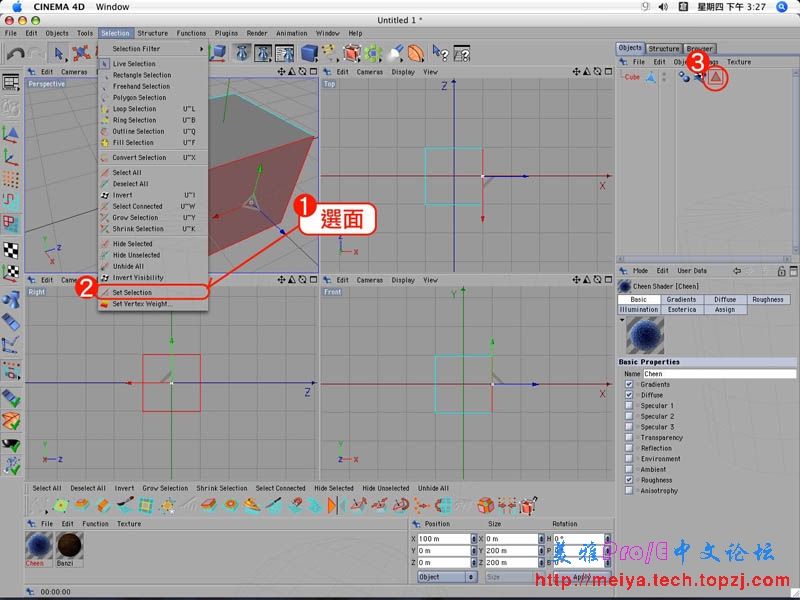
Task: Switch to the Structure tab in Objects panel
Action: [664, 48]
